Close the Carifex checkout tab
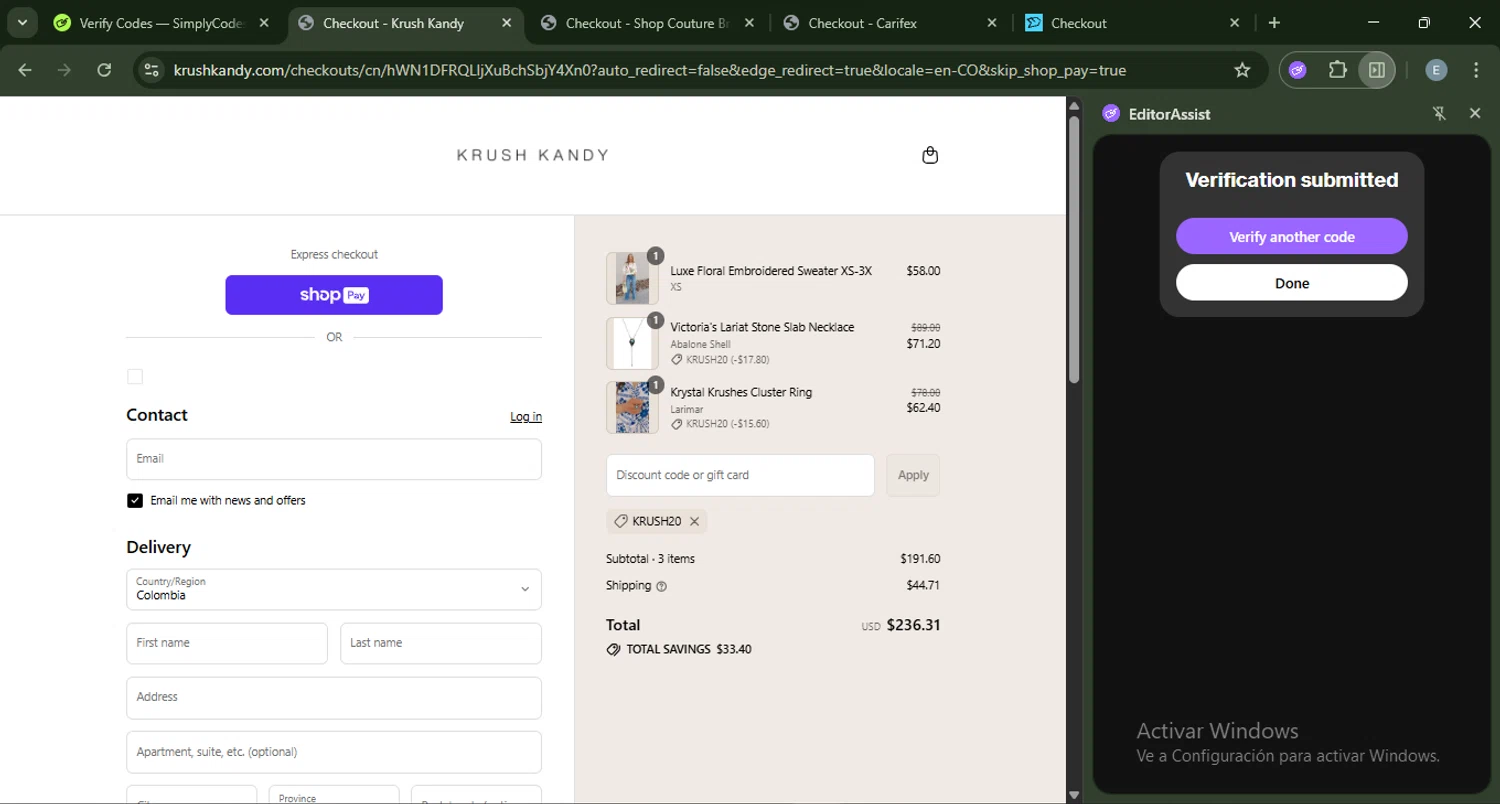 992,23
